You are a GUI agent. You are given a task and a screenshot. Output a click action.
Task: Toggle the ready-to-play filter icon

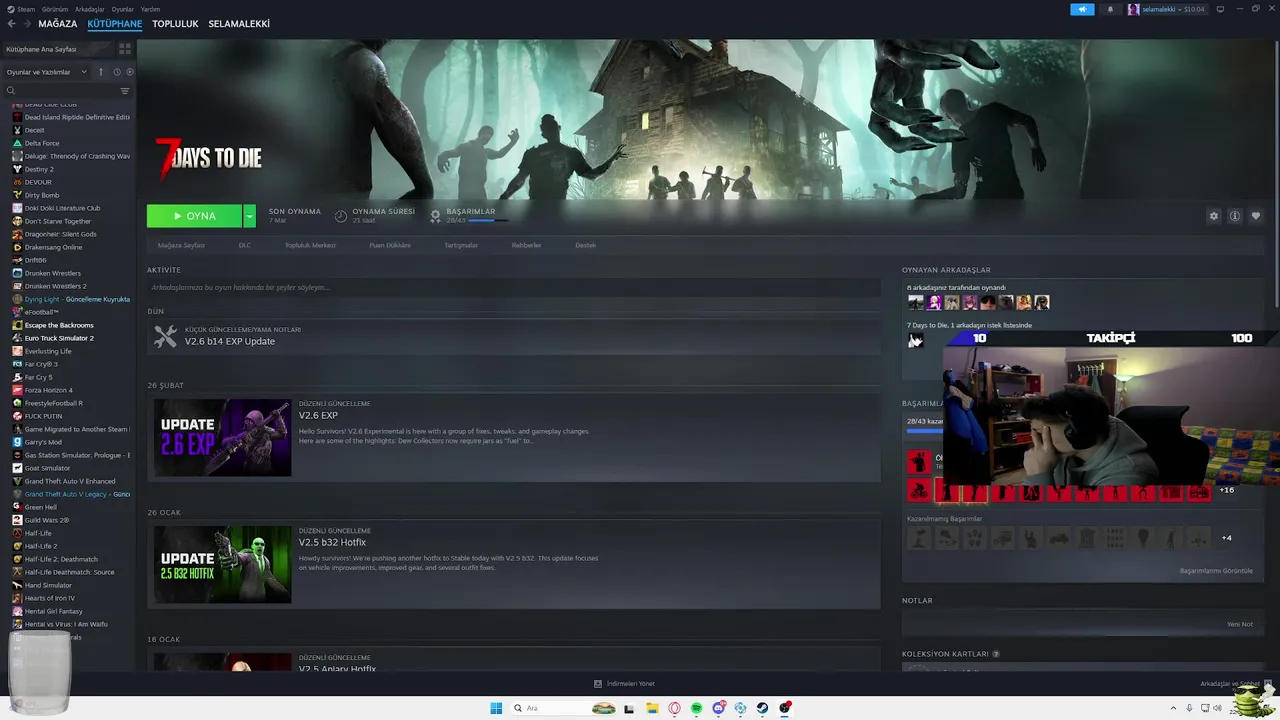point(130,72)
